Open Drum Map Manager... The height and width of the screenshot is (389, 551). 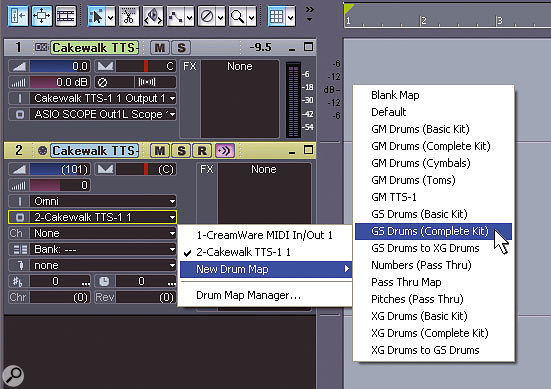click(x=266, y=295)
